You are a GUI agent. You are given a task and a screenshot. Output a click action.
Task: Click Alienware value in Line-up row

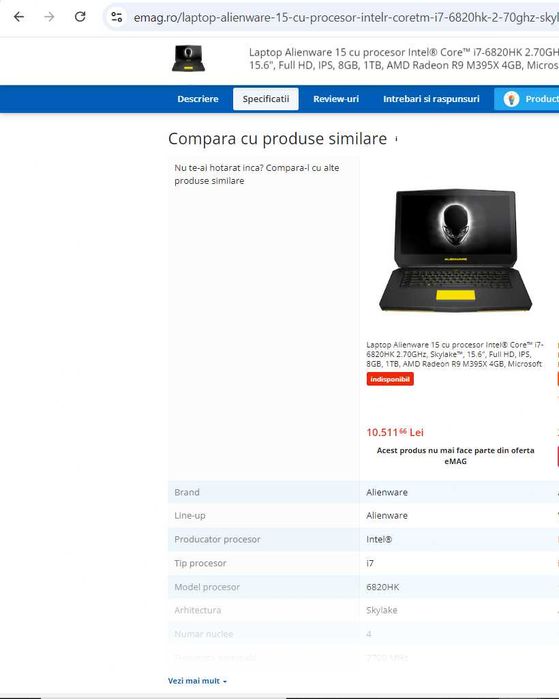(x=387, y=515)
